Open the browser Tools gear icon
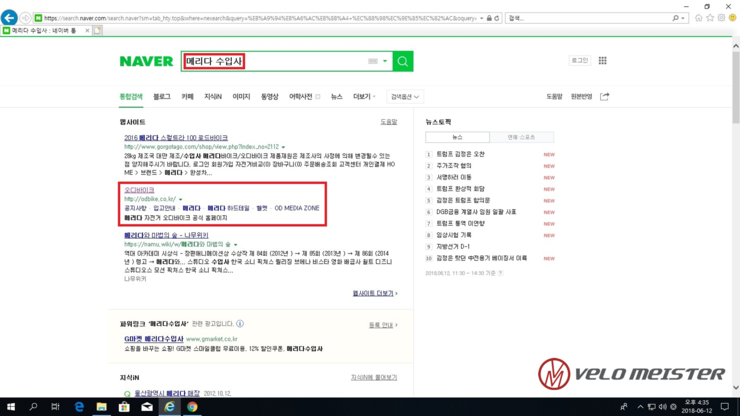The width and height of the screenshot is (740, 416). pos(721,18)
